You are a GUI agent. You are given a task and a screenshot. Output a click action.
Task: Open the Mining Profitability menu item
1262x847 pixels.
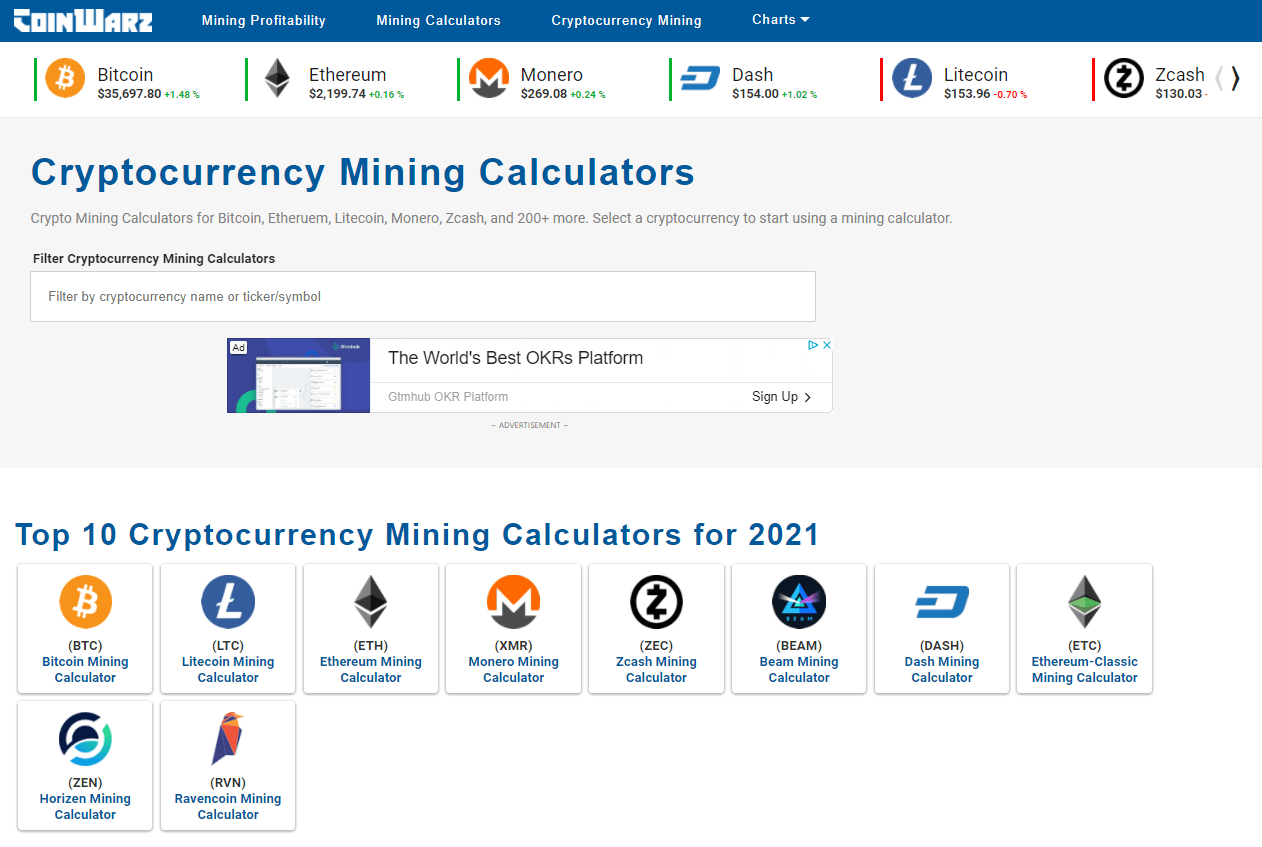point(264,20)
